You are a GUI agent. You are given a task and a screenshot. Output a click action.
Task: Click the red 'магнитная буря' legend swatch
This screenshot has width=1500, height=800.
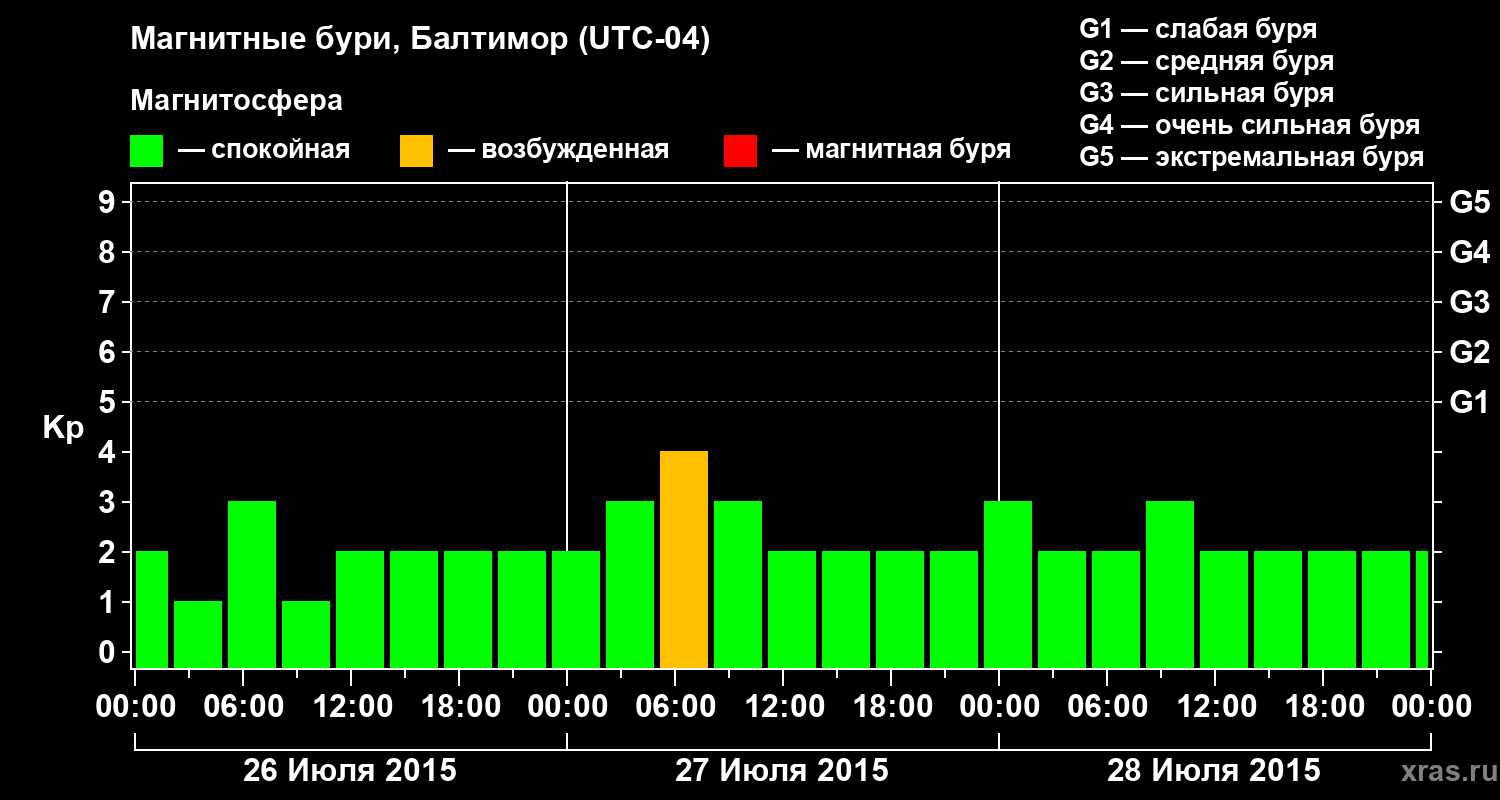pos(740,151)
